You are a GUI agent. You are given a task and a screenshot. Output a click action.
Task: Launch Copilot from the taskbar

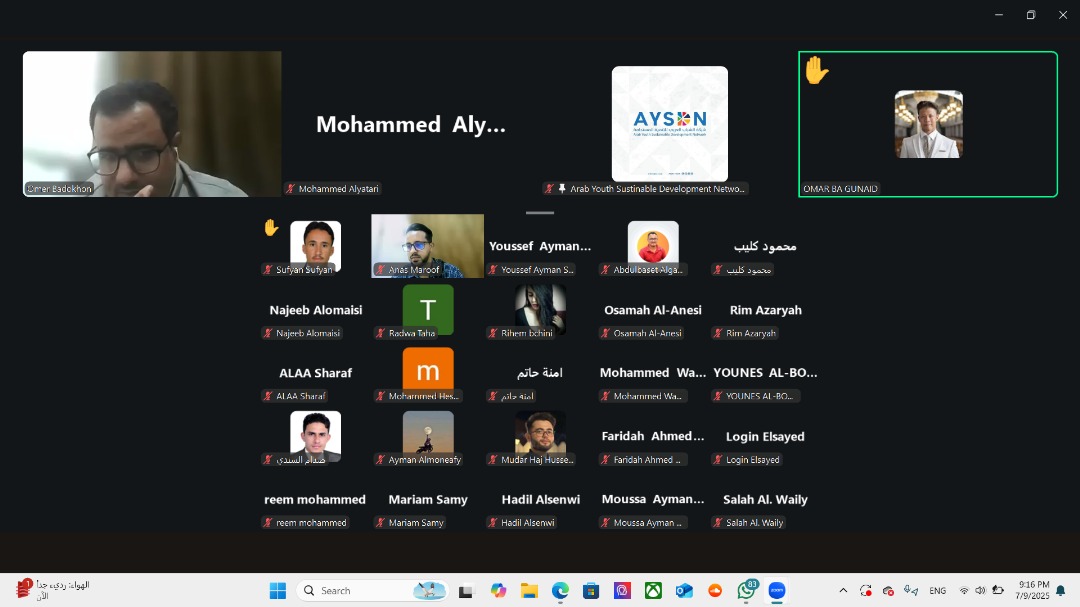pos(498,591)
